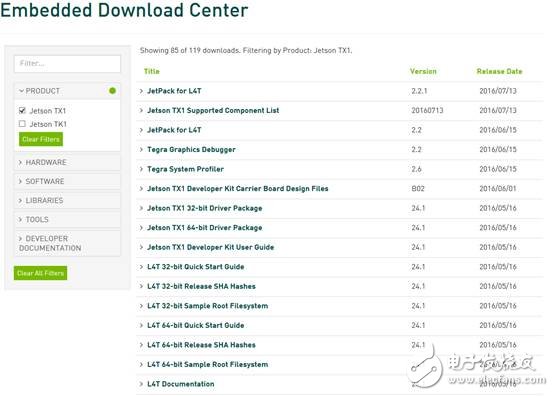
Task: Expand the L4T 32-bit Quick Start Guide chevron
Action: click(x=141, y=267)
